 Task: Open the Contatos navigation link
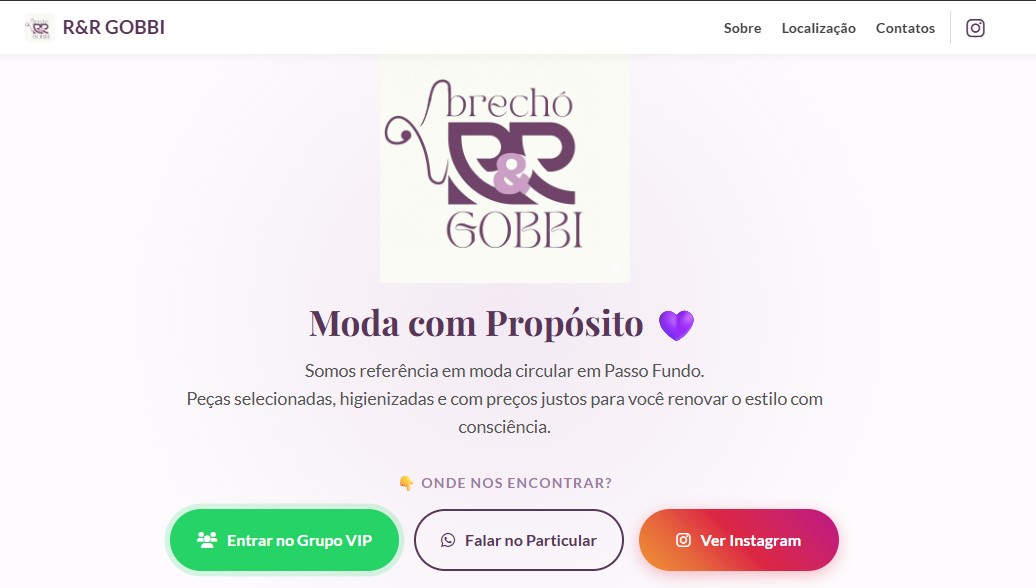pyautogui.click(x=905, y=28)
